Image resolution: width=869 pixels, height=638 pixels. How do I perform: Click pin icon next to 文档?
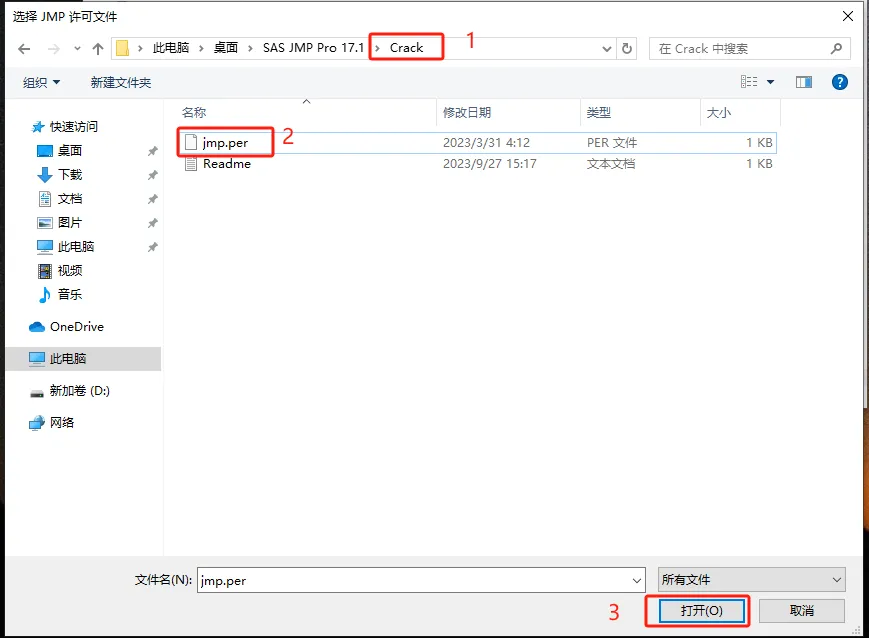tap(152, 199)
